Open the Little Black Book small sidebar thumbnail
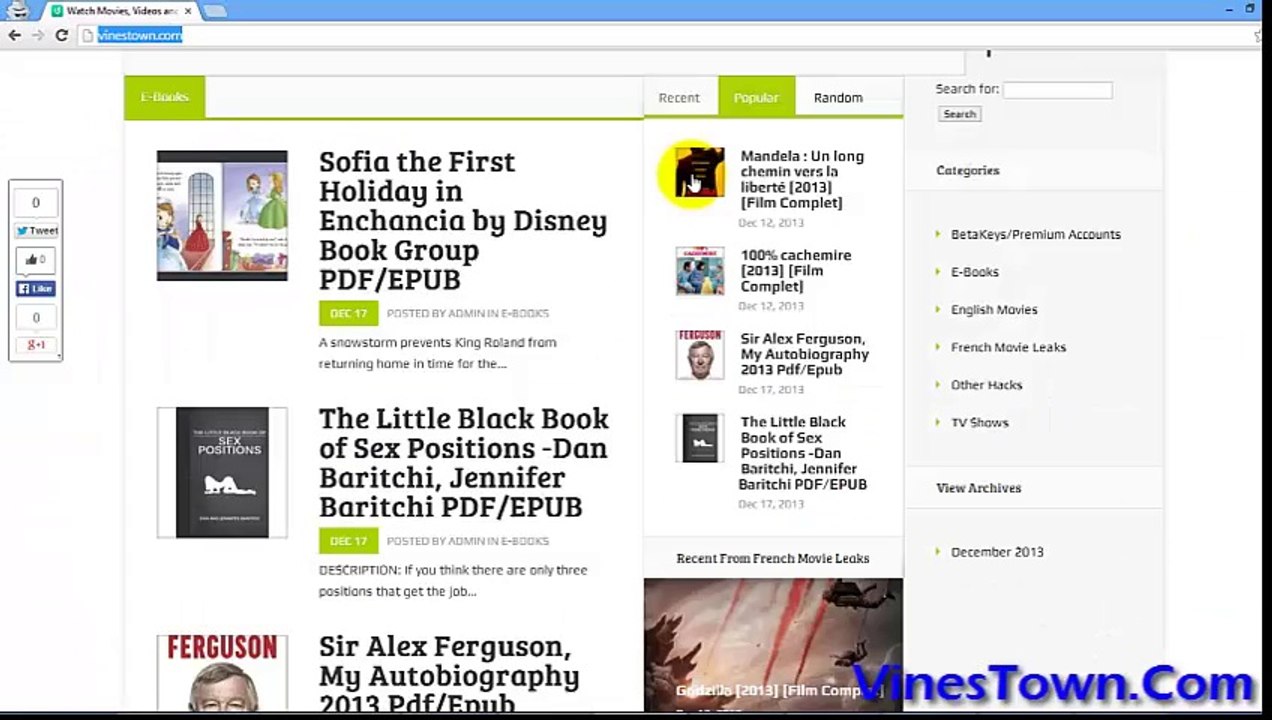 699,438
